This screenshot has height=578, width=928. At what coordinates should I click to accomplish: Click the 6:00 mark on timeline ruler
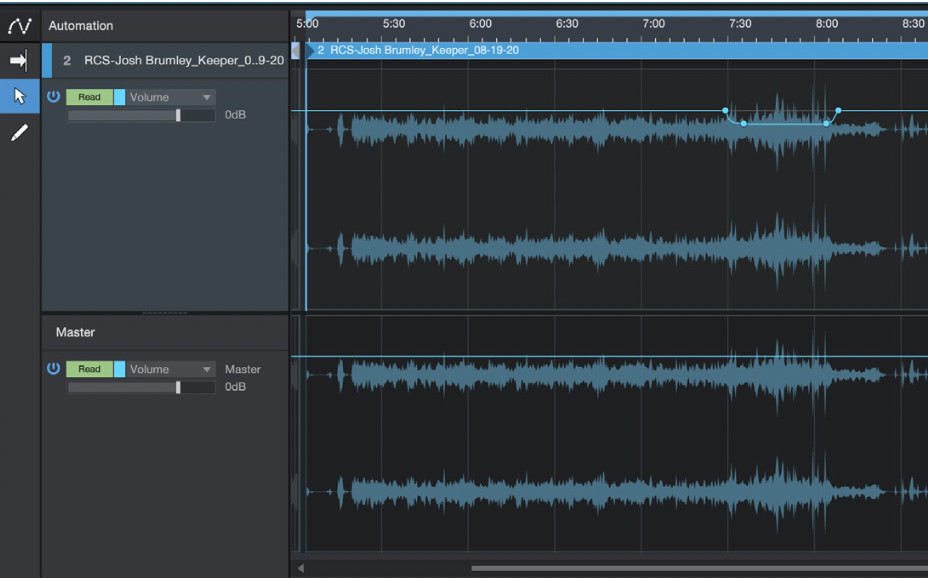[480, 24]
